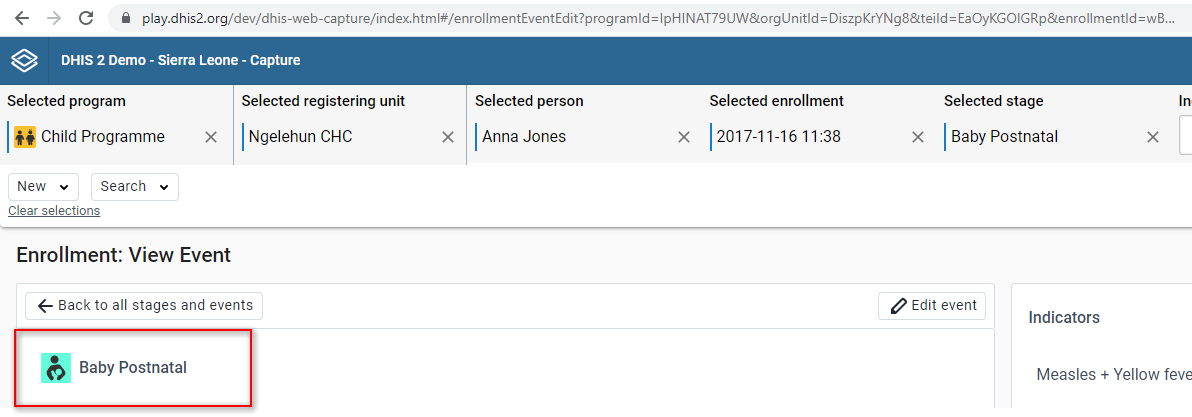Remove selected stage Baby Postnatal
The height and width of the screenshot is (417, 1192).
tap(1153, 137)
